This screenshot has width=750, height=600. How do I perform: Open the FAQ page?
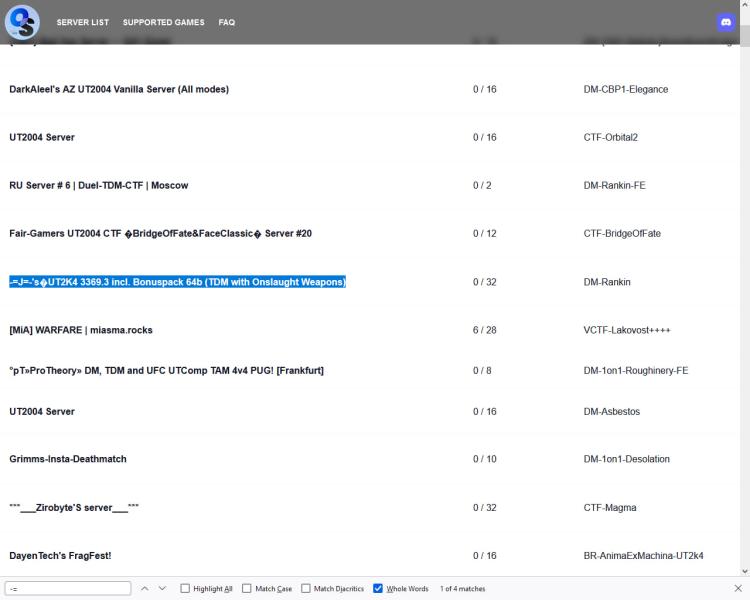tap(227, 22)
